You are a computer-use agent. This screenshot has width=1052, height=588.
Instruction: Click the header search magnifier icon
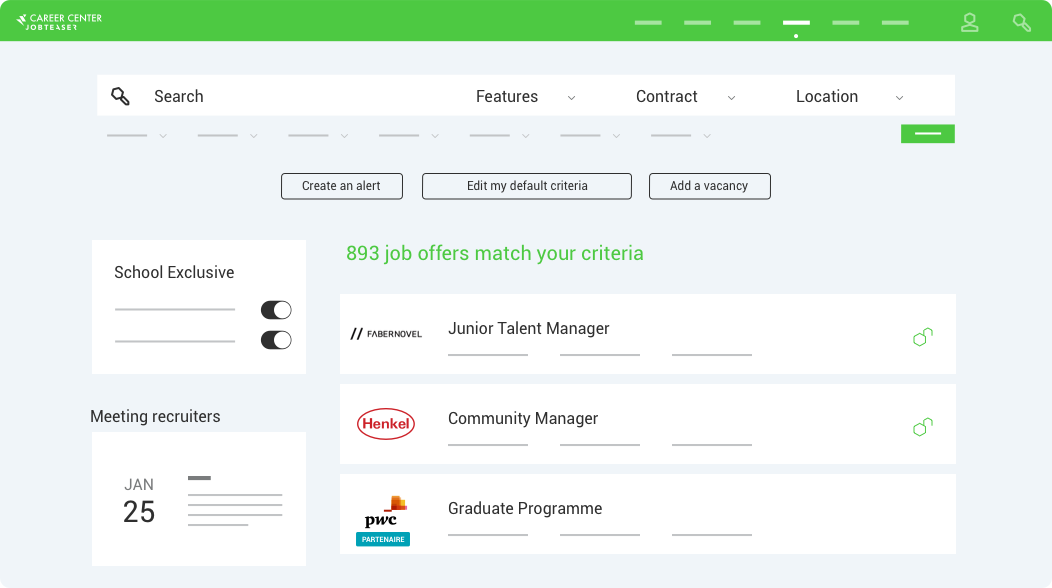1022,23
